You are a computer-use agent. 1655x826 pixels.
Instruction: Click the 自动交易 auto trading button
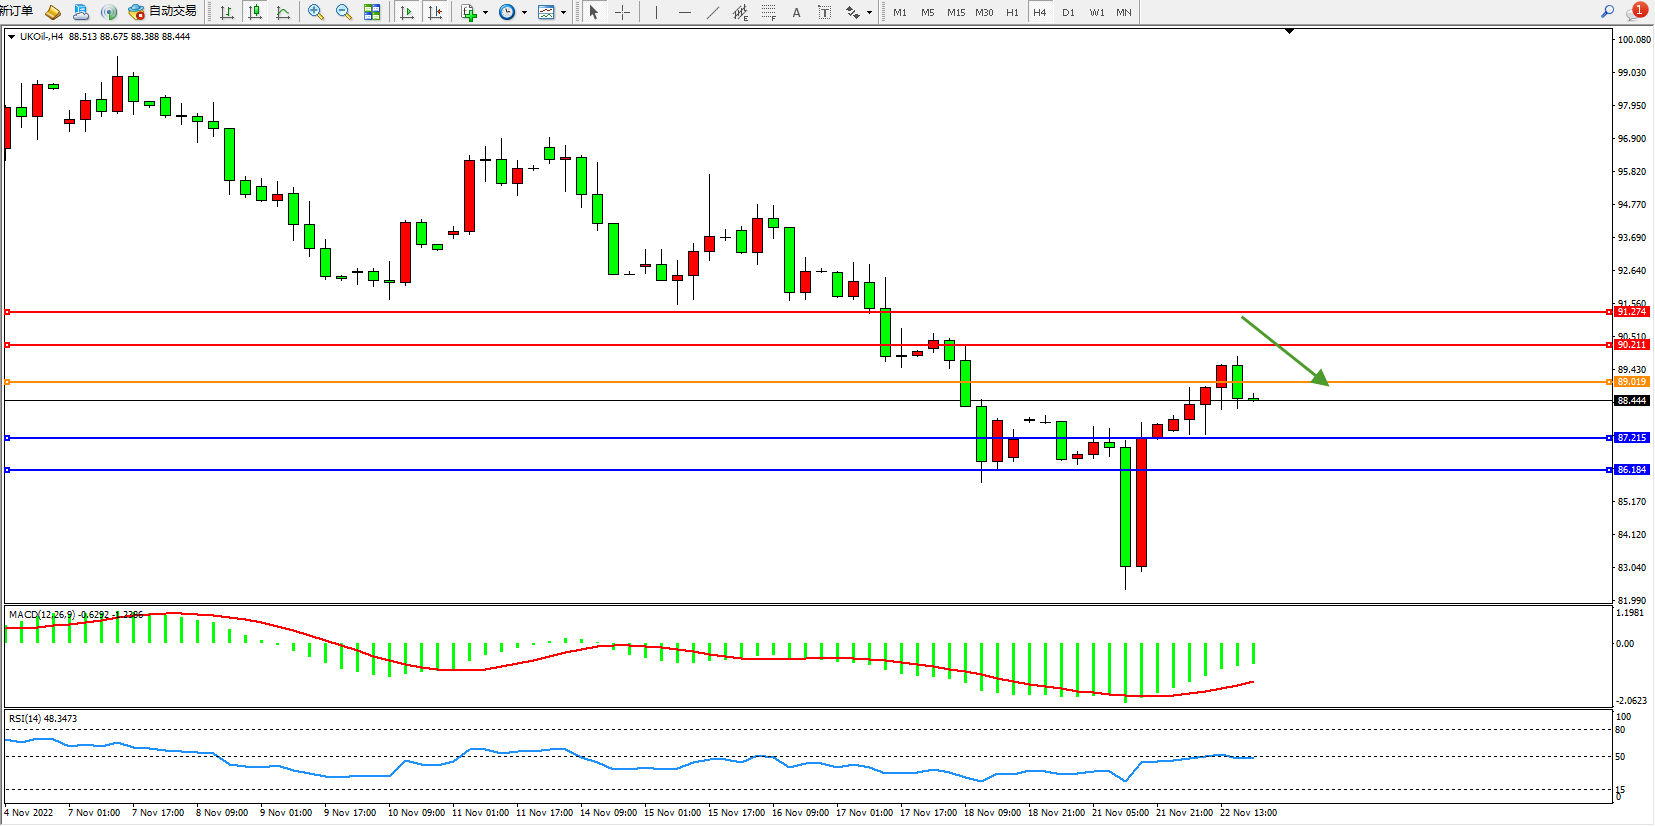tap(163, 12)
